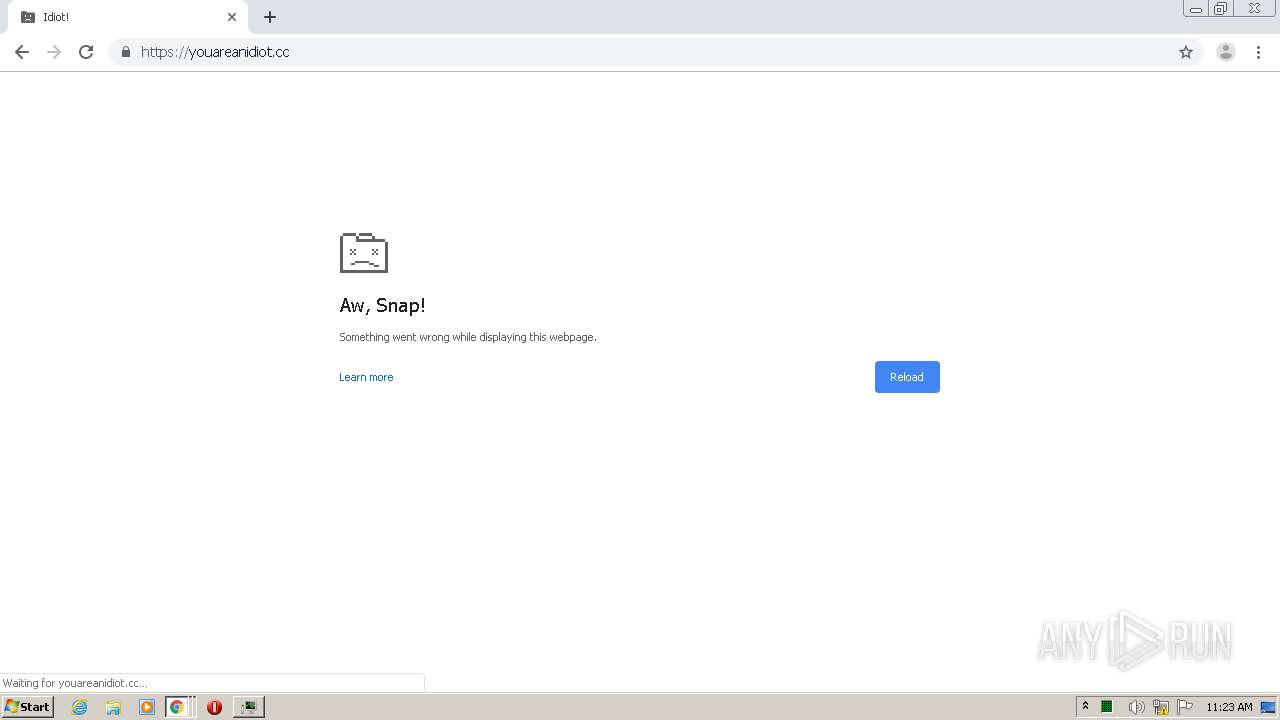This screenshot has width=1280, height=720.
Task: Click the Show desktop button
Action: click(x=1268, y=707)
